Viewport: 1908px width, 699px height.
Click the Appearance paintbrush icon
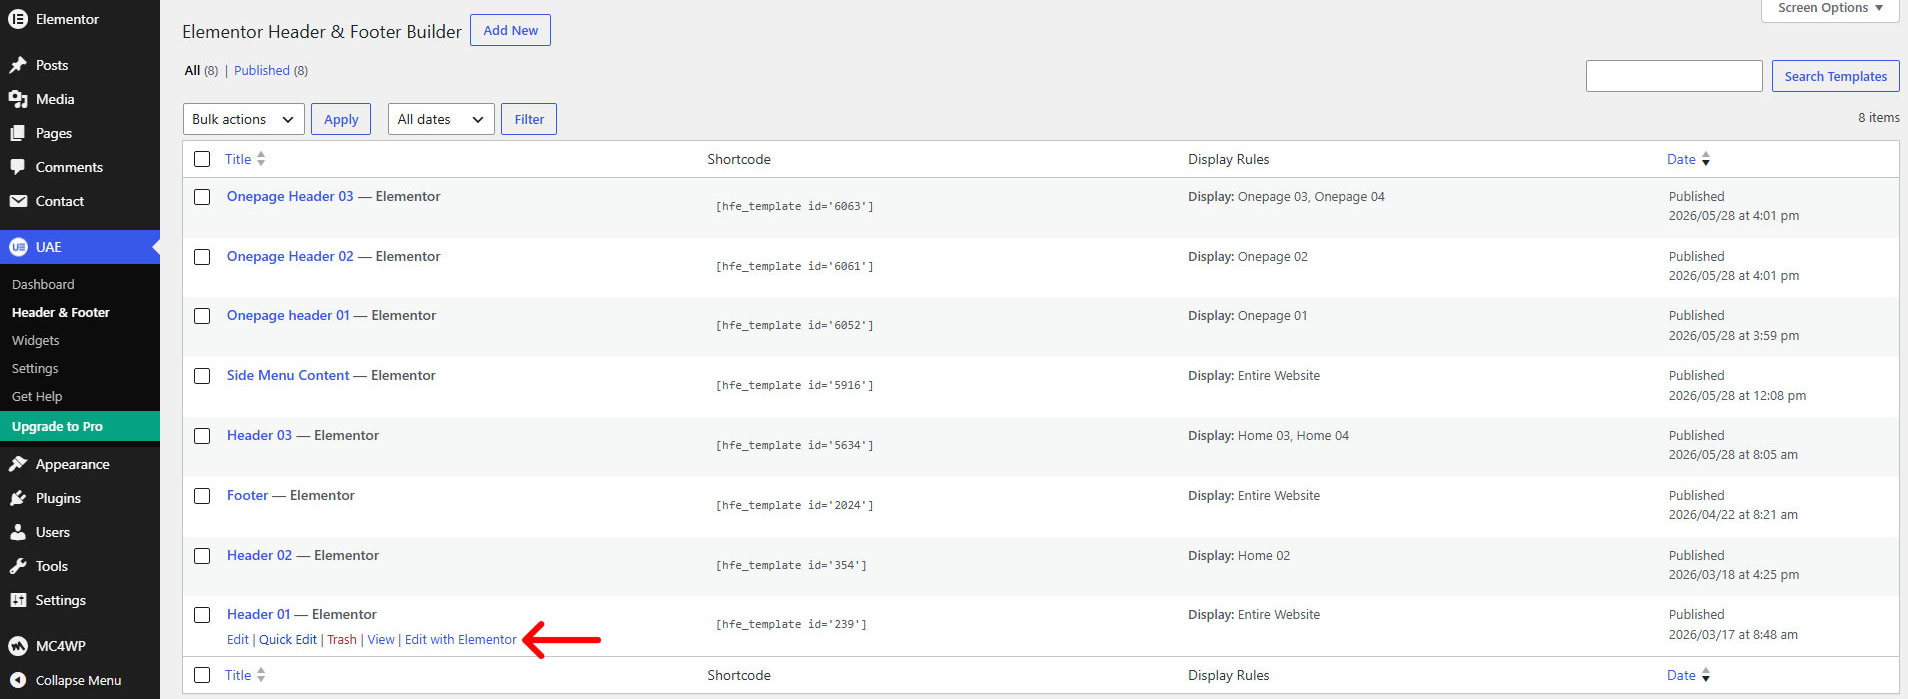click(18, 464)
